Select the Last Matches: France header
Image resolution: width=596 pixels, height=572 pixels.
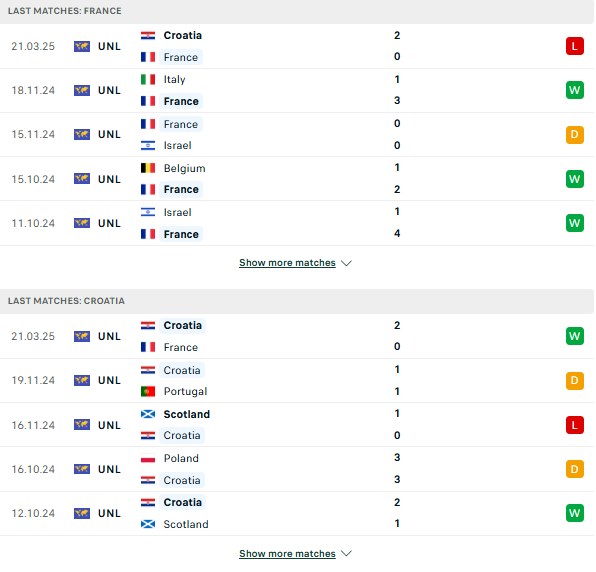(x=65, y=11)
